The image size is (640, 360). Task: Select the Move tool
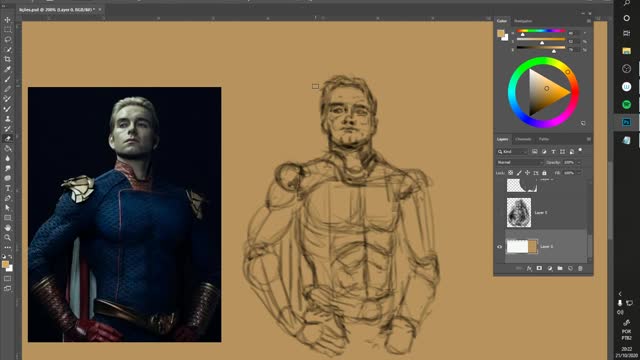click(x=7, y=20)
